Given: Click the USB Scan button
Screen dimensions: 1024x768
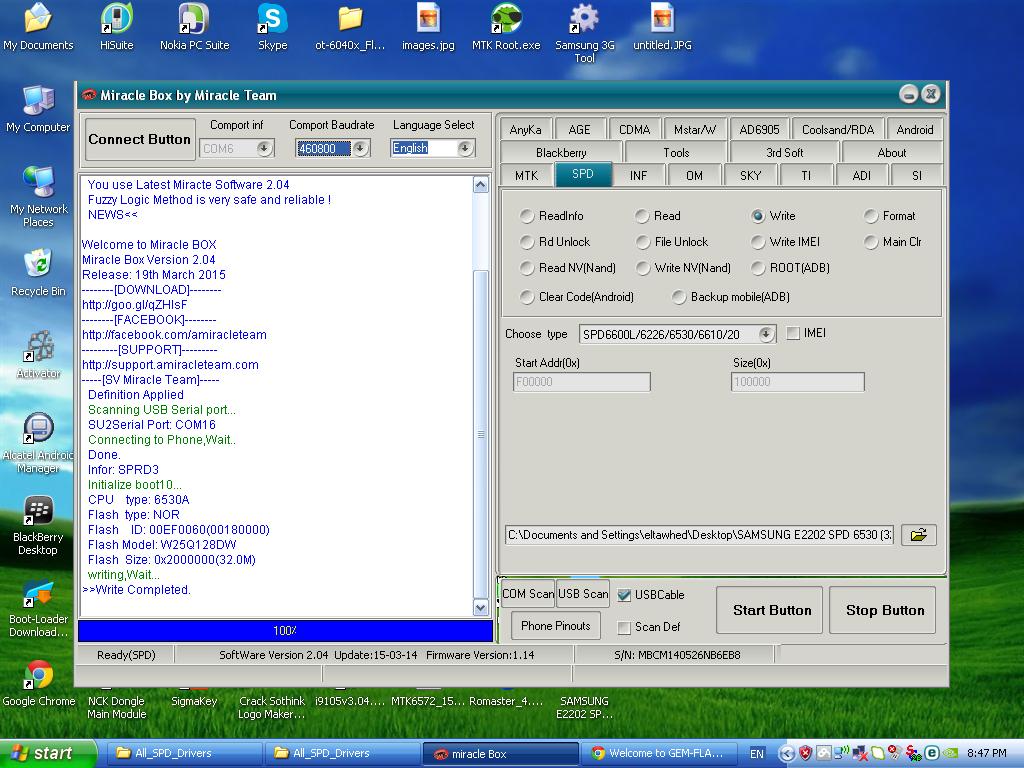Looking at the screenshot, I should click(x=583, y=594).
